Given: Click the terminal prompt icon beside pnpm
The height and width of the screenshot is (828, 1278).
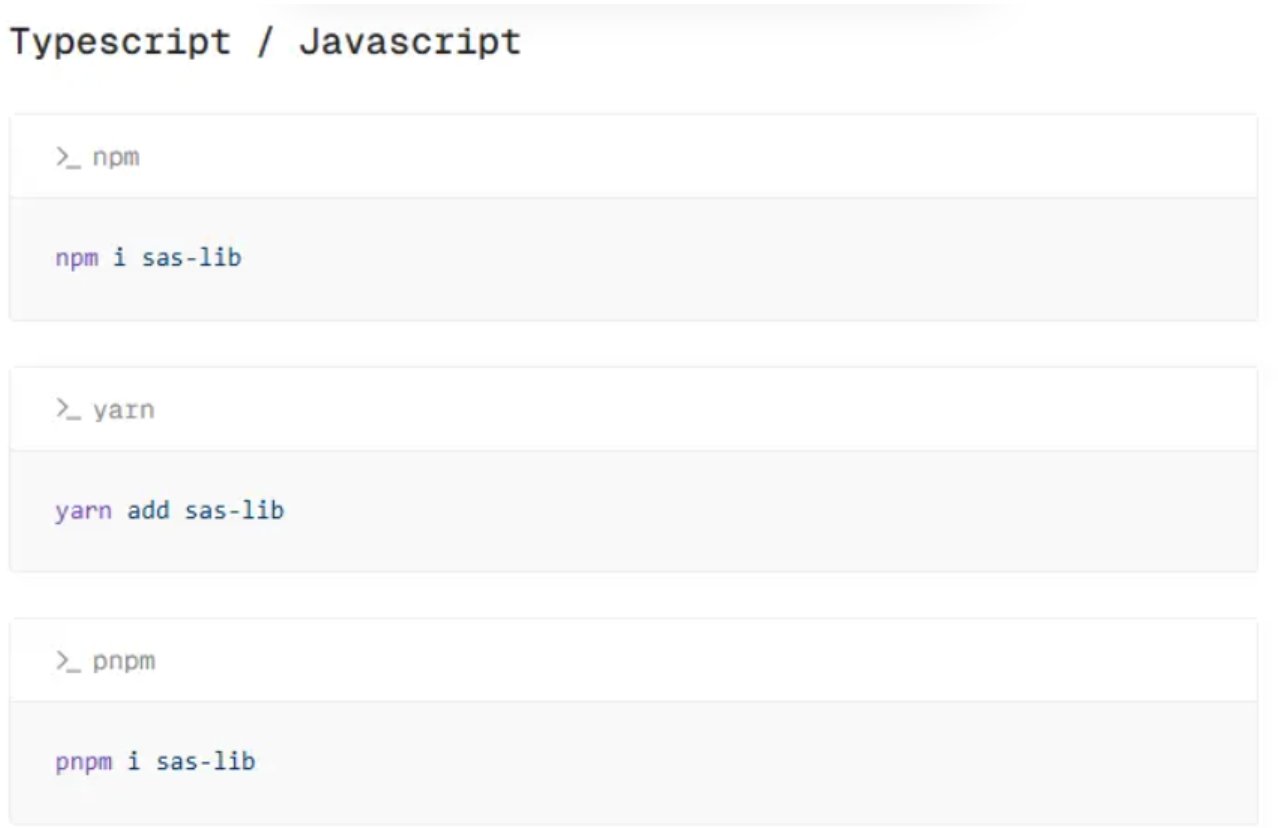Looking at the screenshot, I should [x=67, y=661].
